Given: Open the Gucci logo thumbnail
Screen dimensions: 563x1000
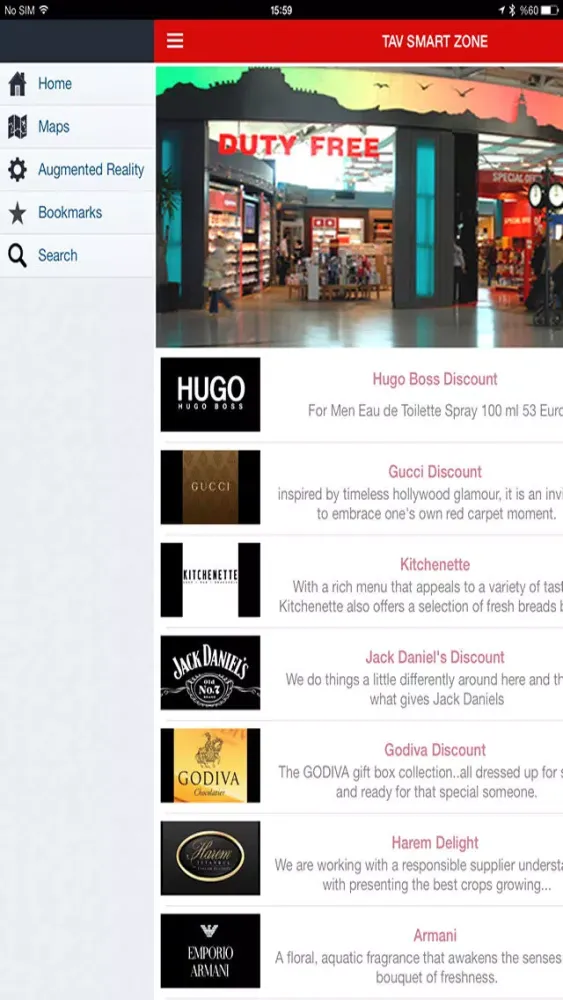Looking at the screenshot, I should pos(210,487).
